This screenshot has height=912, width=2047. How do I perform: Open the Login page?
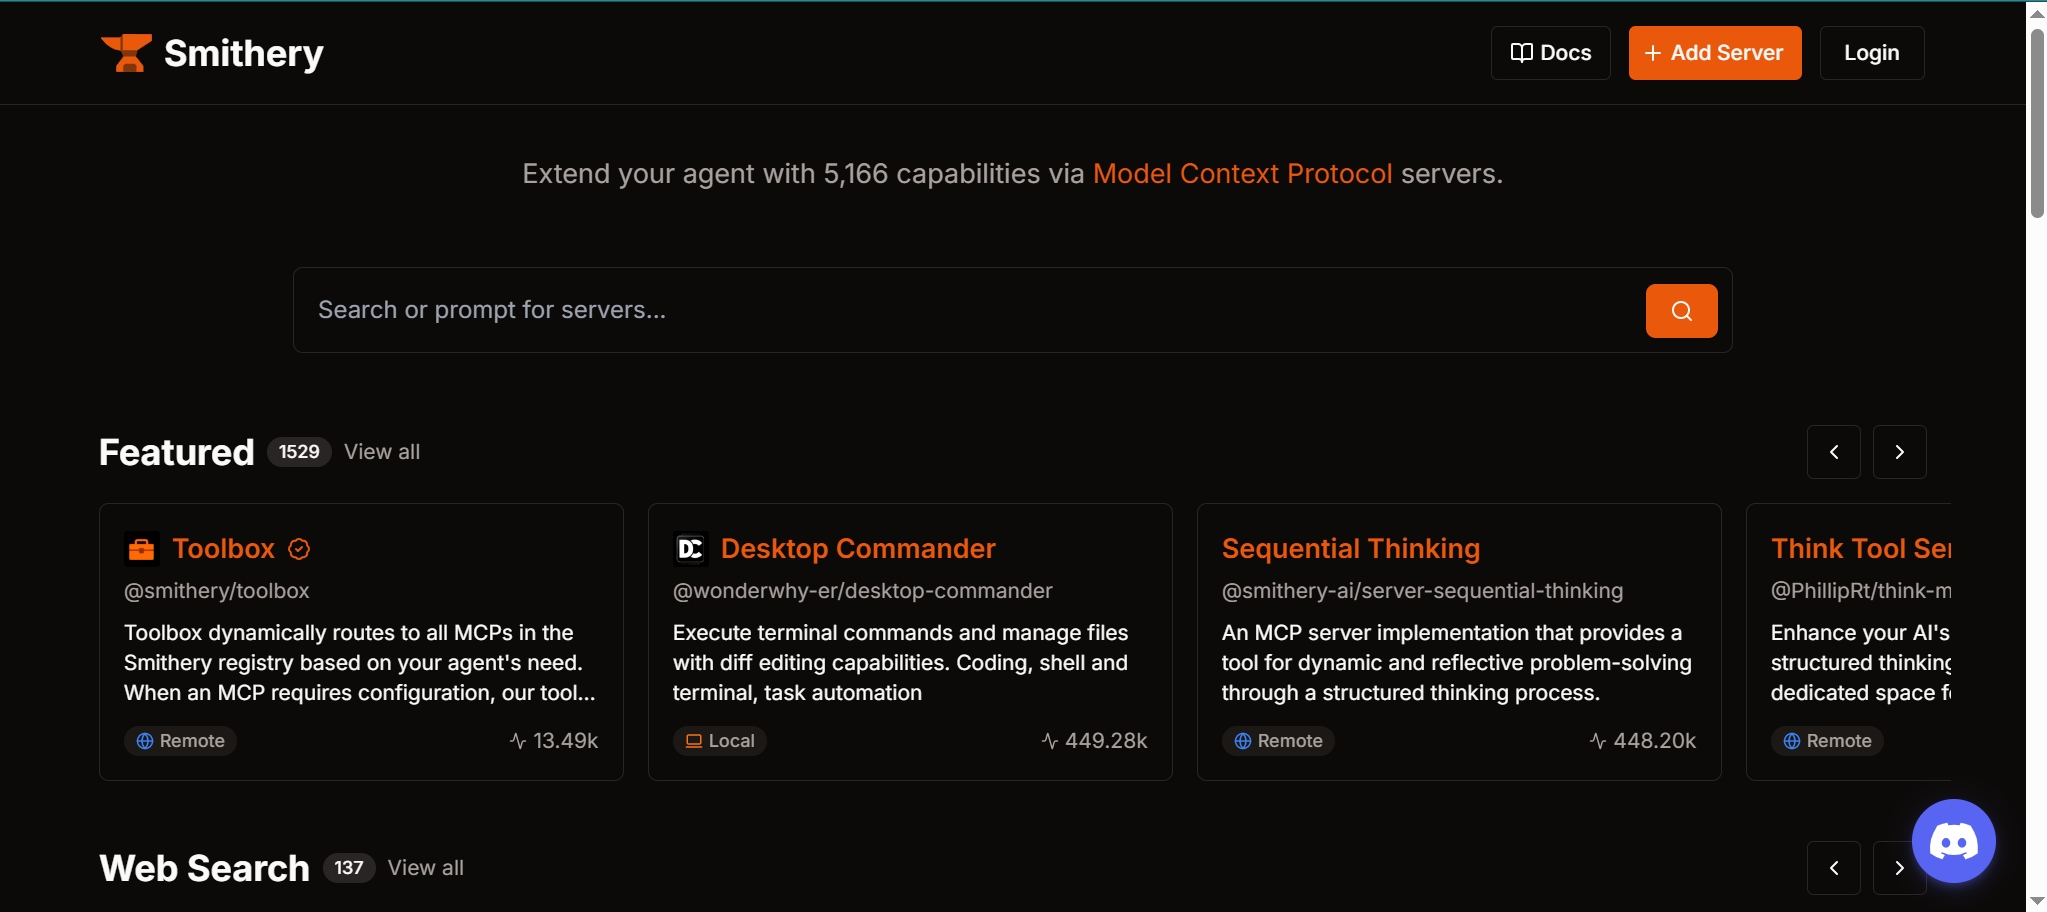[1871, 53]
